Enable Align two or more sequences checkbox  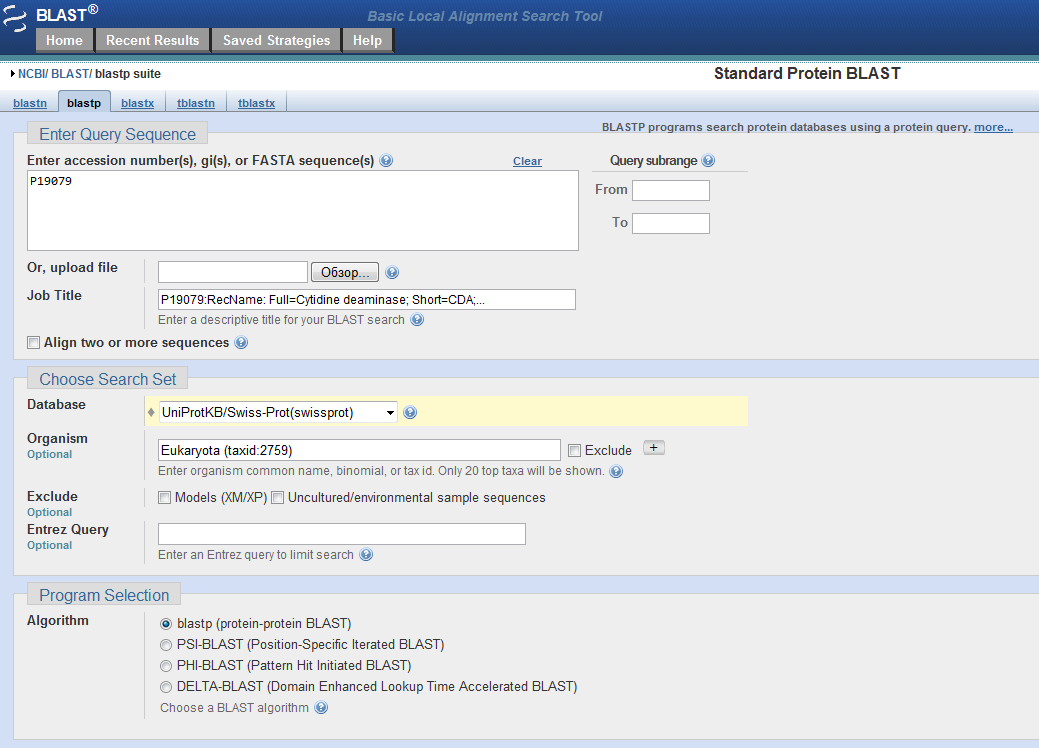tap(33, 343)
